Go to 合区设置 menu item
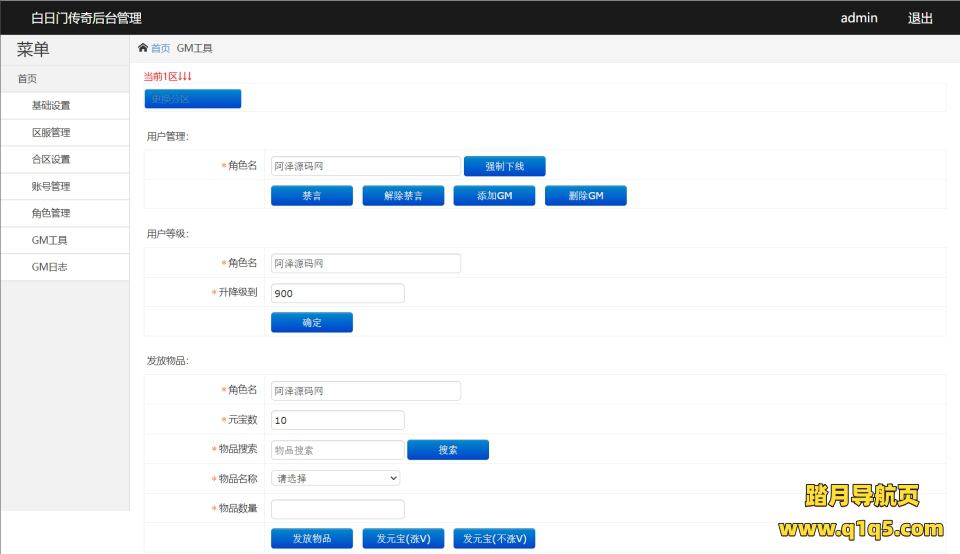960x554 pixels. tap(51, 160)
